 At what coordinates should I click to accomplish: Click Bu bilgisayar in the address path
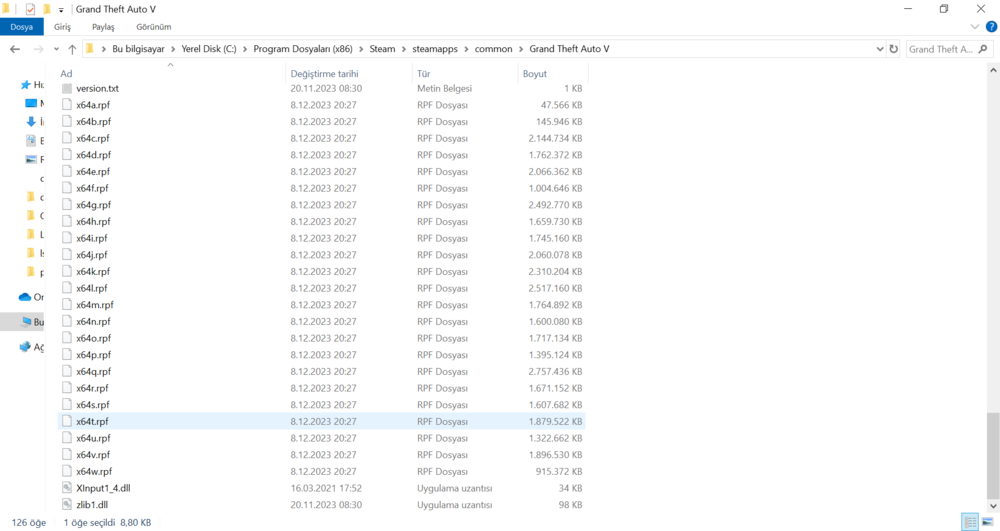138,48
